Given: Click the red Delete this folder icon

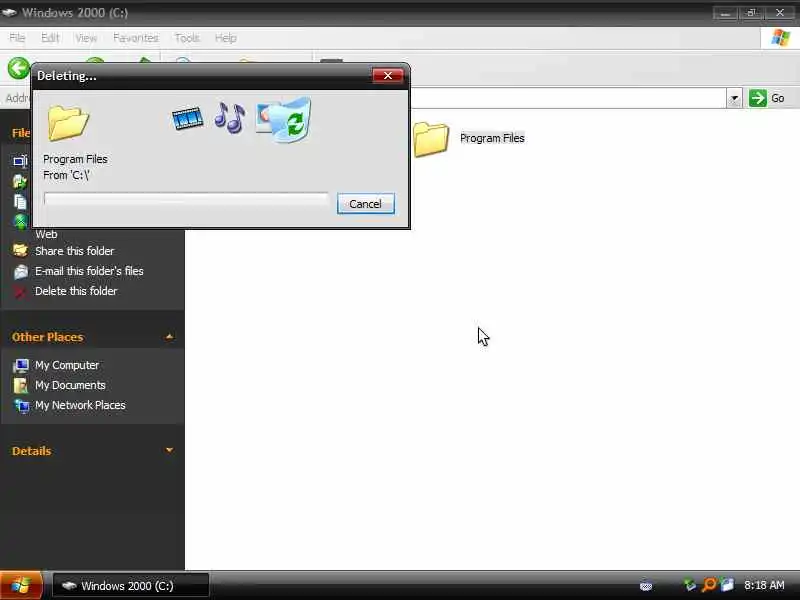Looking at the screenshot, I should click(x=20, y=292).
